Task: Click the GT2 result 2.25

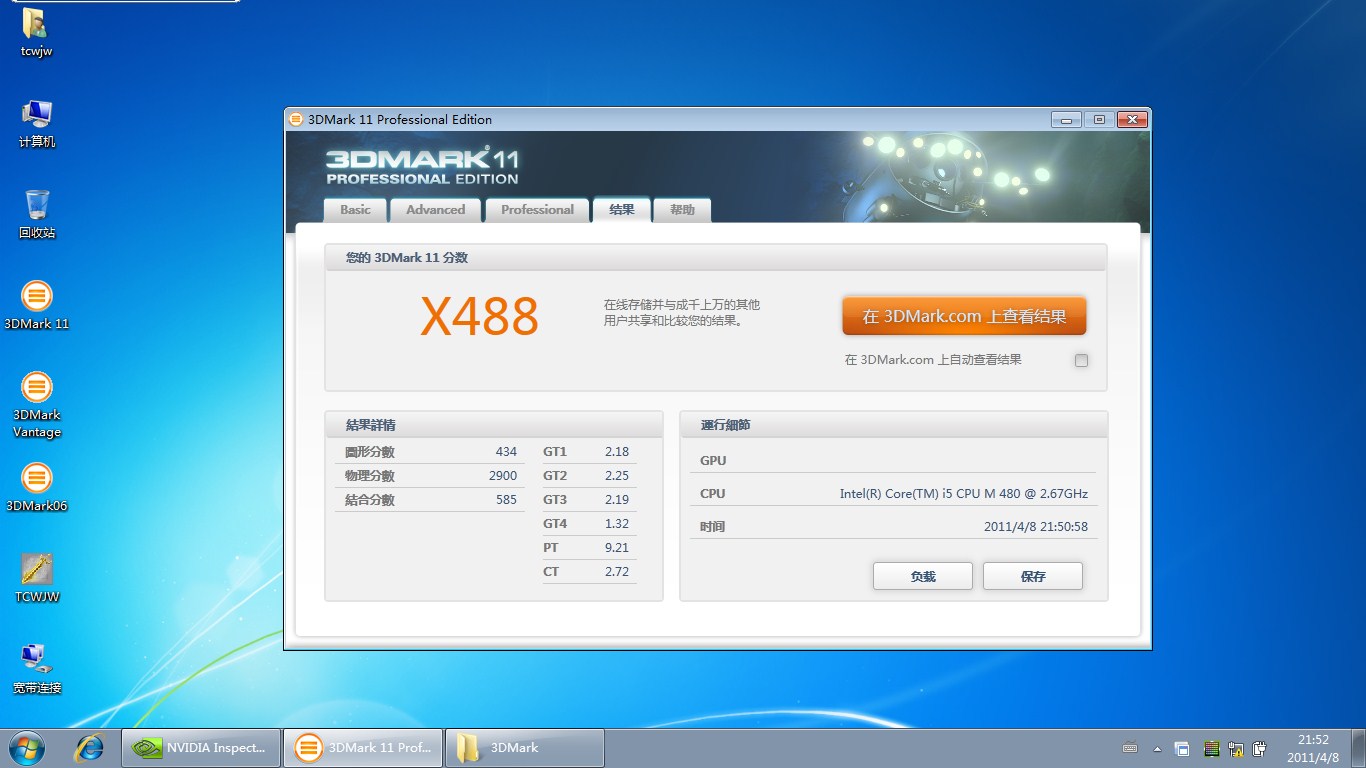Action: point(617,476)
